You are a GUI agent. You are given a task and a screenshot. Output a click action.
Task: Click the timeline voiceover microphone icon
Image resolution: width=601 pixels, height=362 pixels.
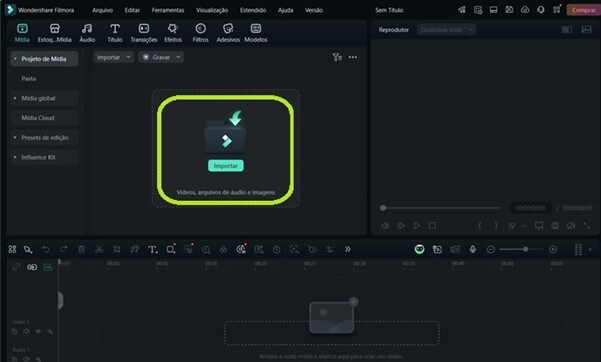[473, 249]
